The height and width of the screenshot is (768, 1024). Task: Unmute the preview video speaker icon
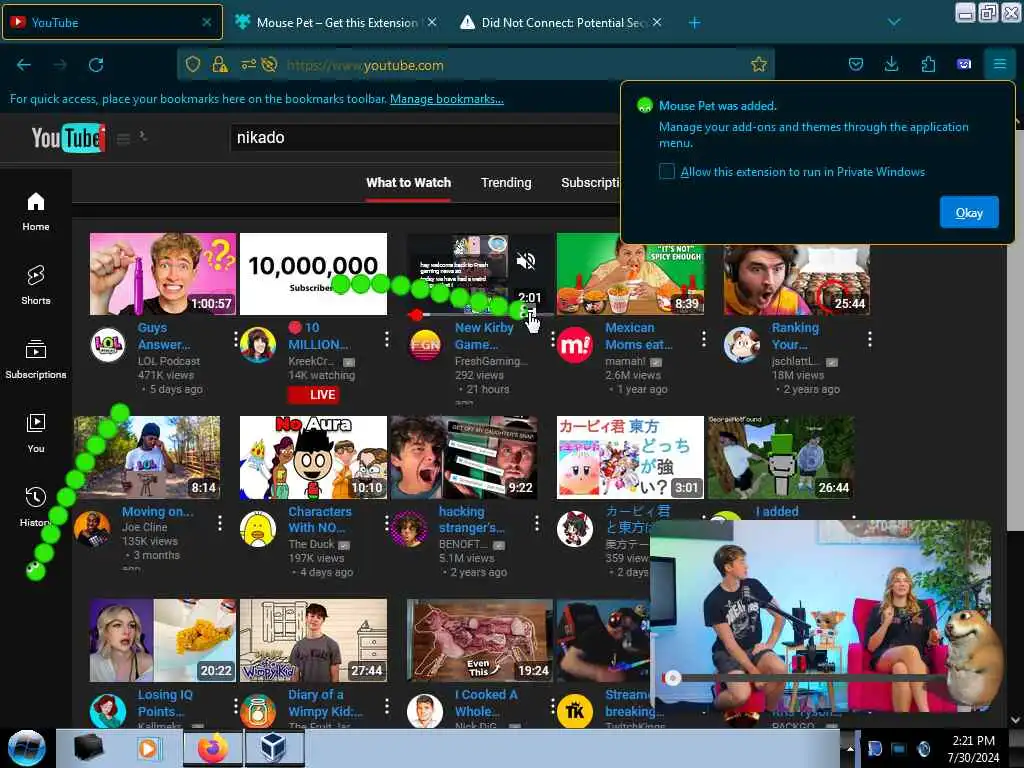pos(526,261)
